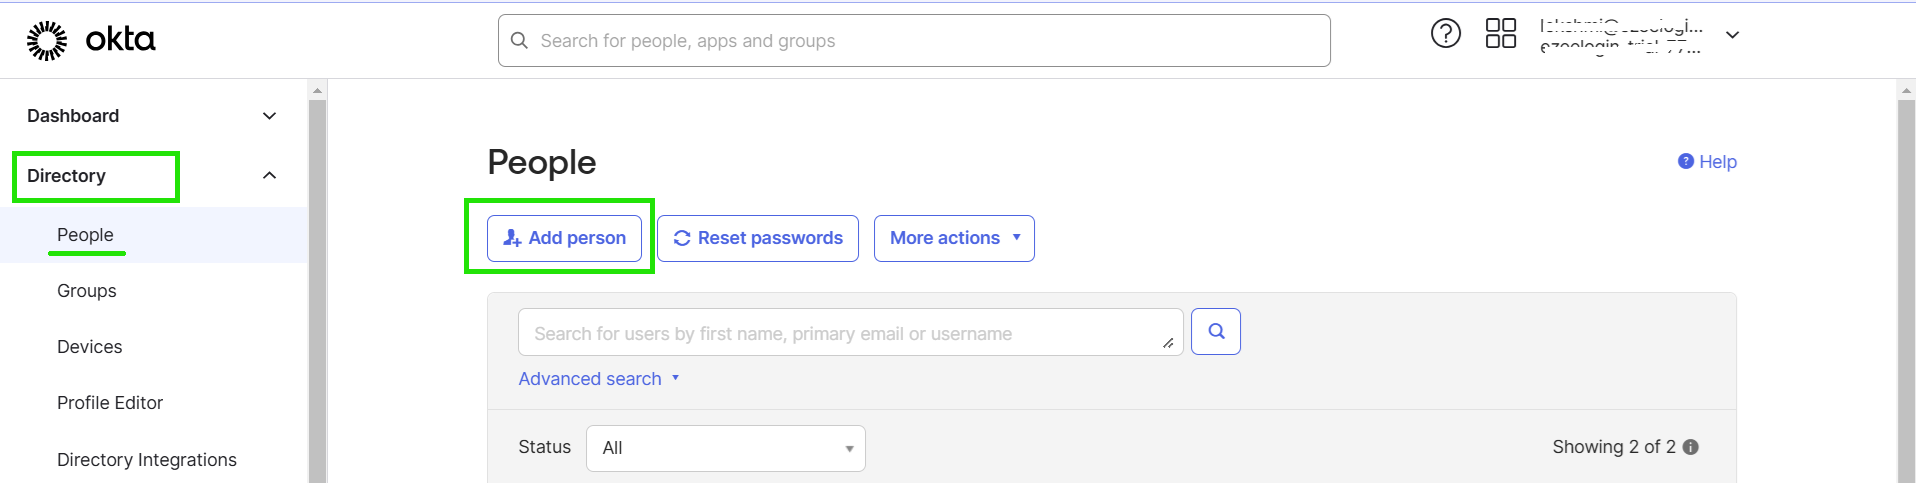This screenshot has height=483, width=1916.
Task: Select Profile Editor in sidebar
Action: coord(110,403)
